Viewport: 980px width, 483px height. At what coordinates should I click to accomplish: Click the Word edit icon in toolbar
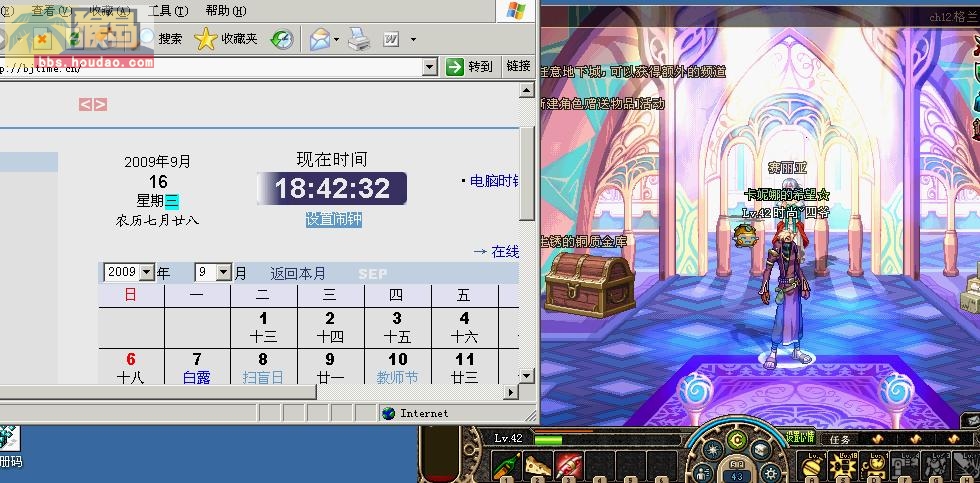point(391,39)
